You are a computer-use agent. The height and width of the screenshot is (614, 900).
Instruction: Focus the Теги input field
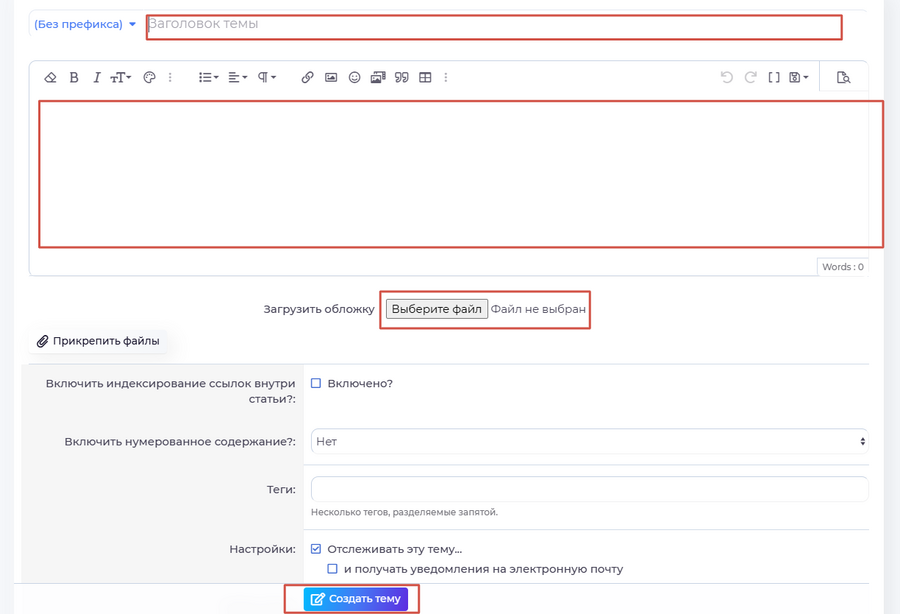tap(589, 489)
